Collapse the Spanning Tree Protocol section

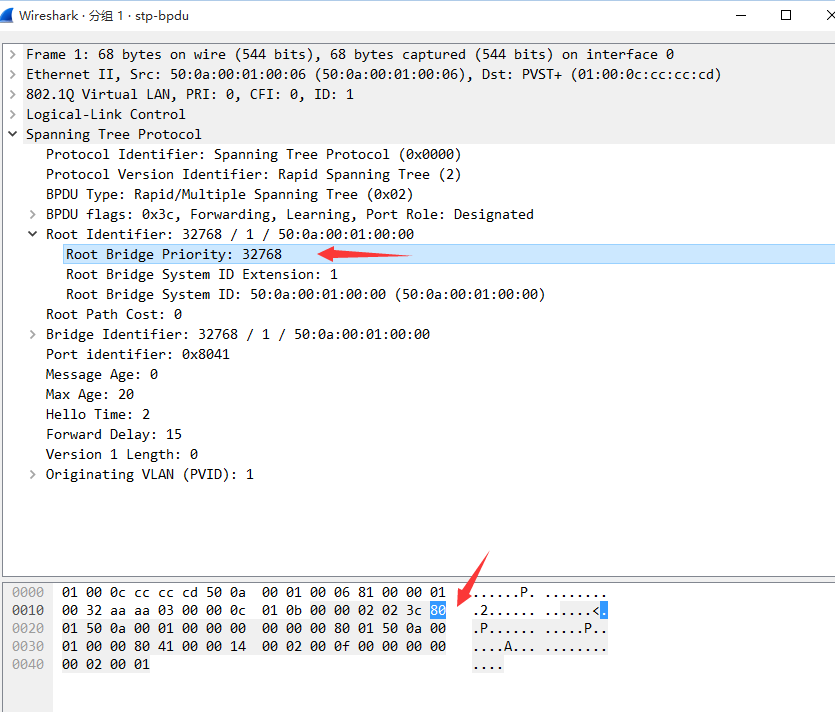(12, 134)
